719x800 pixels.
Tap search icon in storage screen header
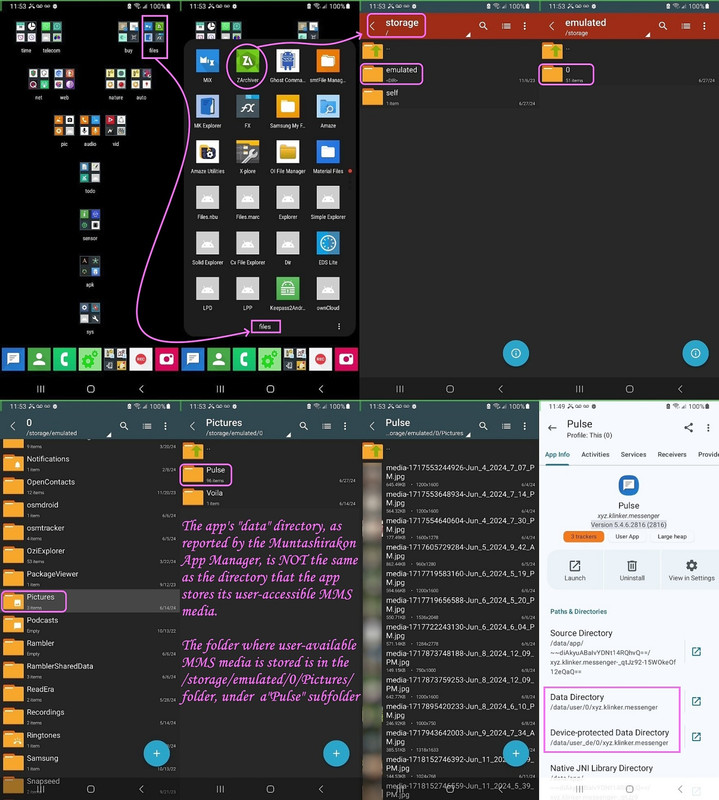tap(483, 26)
